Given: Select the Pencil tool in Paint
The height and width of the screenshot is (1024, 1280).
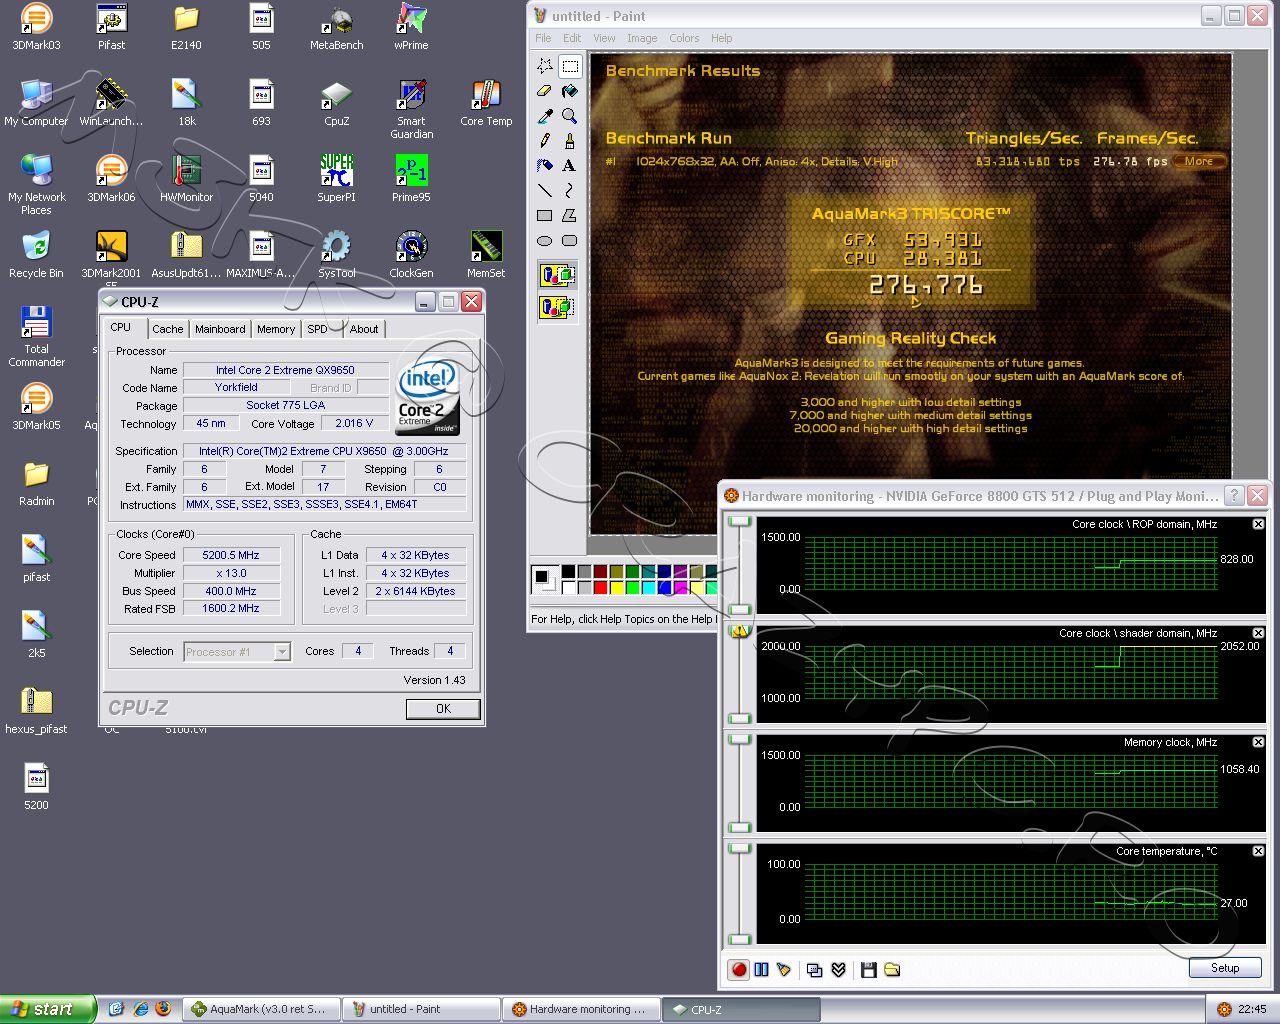Looking at the screenshot, I should pos(545,141).
